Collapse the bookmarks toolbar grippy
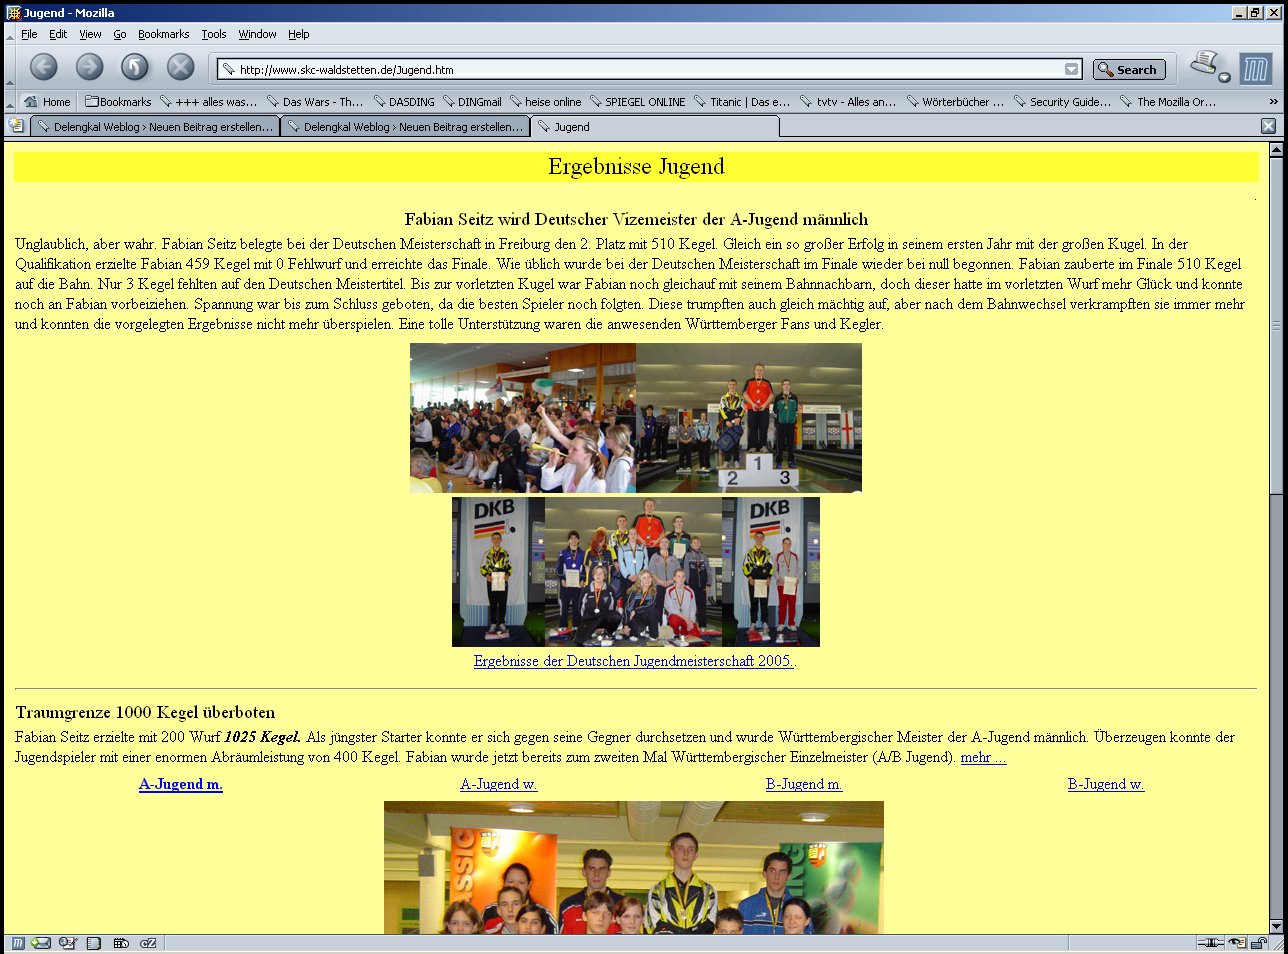 [10, 102]
